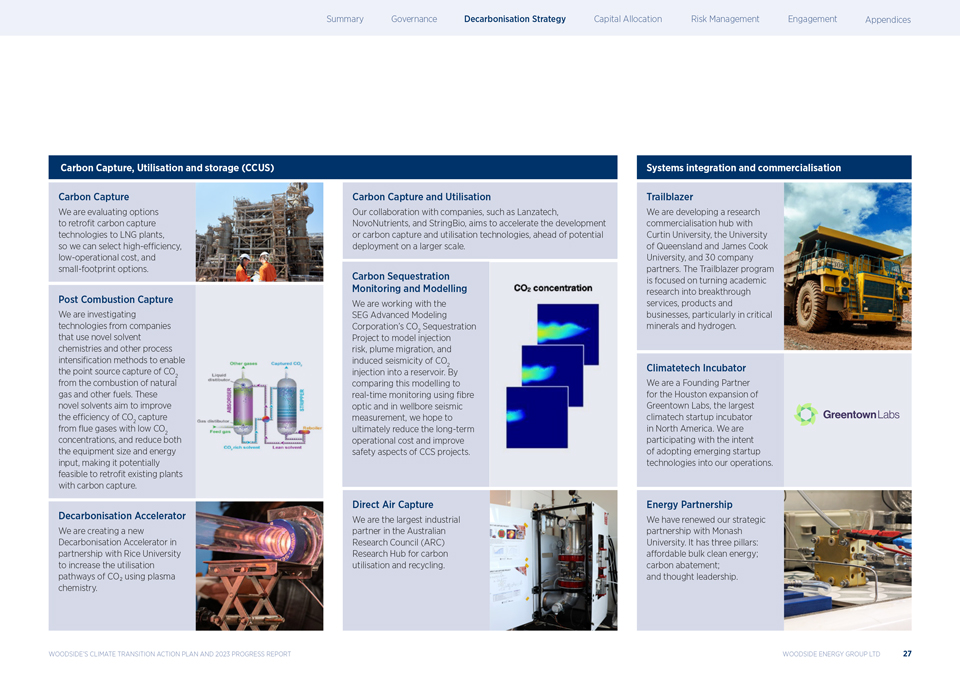Click the Carbon Capture, Utilisation and storage header
Screen dimensions: 960x679
coord(167,168)
